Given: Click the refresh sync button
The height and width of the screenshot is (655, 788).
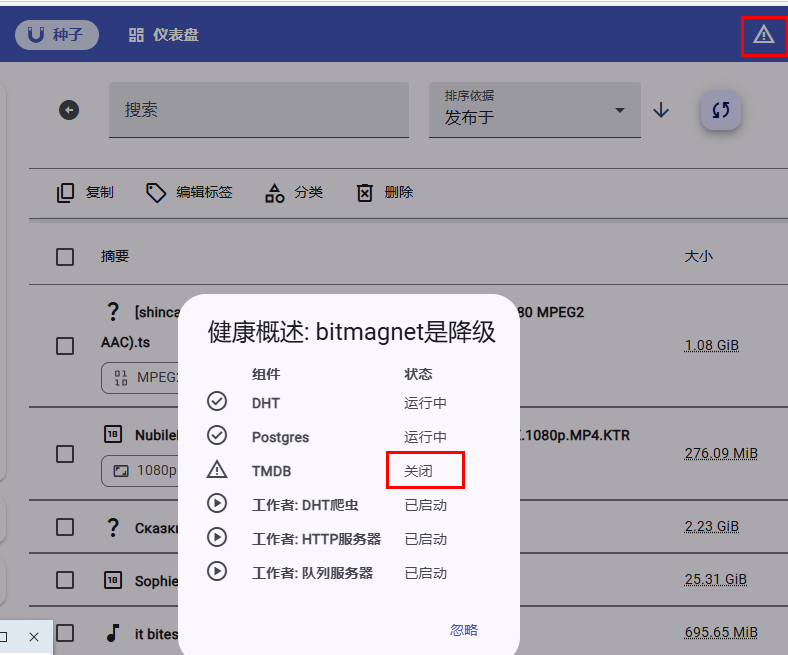Looking at the screenshot, I should pos(721,110).
